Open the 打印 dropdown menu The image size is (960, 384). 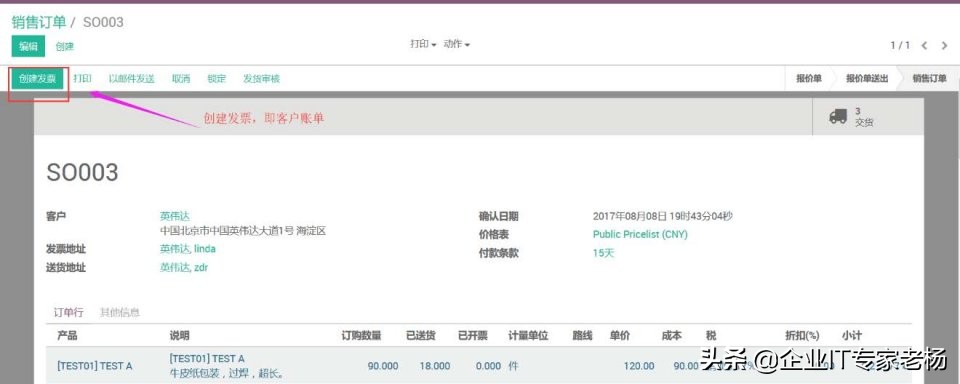click(423, 44)
